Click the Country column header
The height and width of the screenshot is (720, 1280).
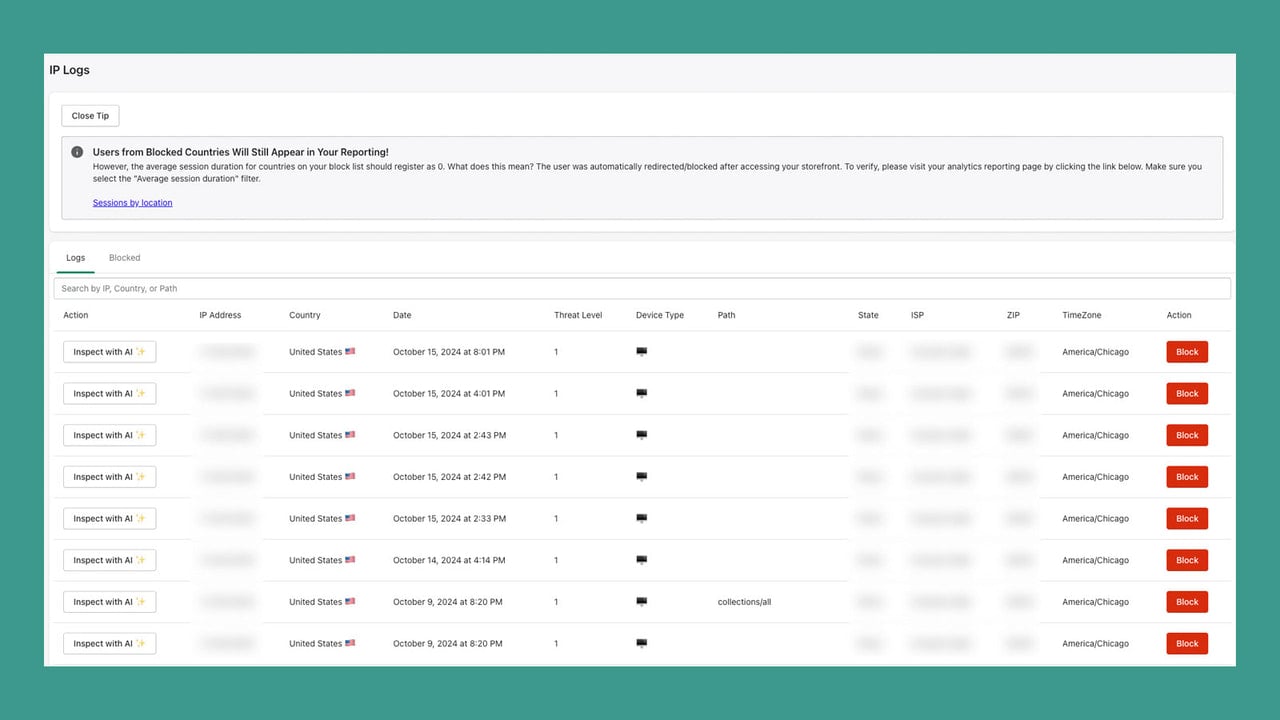tap(305, 315)
